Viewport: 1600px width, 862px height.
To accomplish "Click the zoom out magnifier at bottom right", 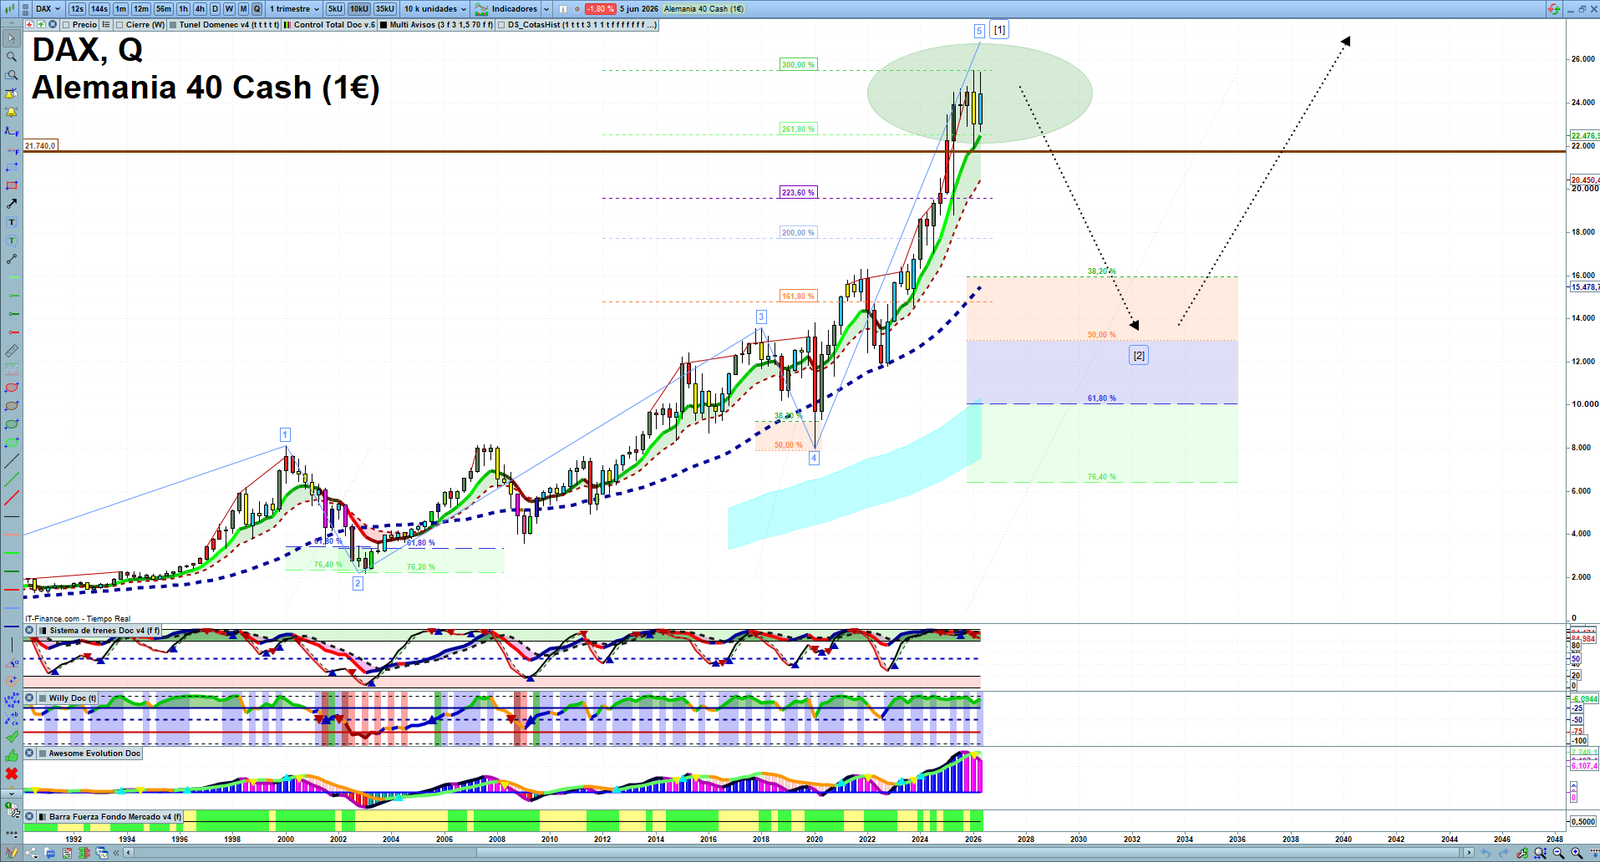I will [1558, 853].
